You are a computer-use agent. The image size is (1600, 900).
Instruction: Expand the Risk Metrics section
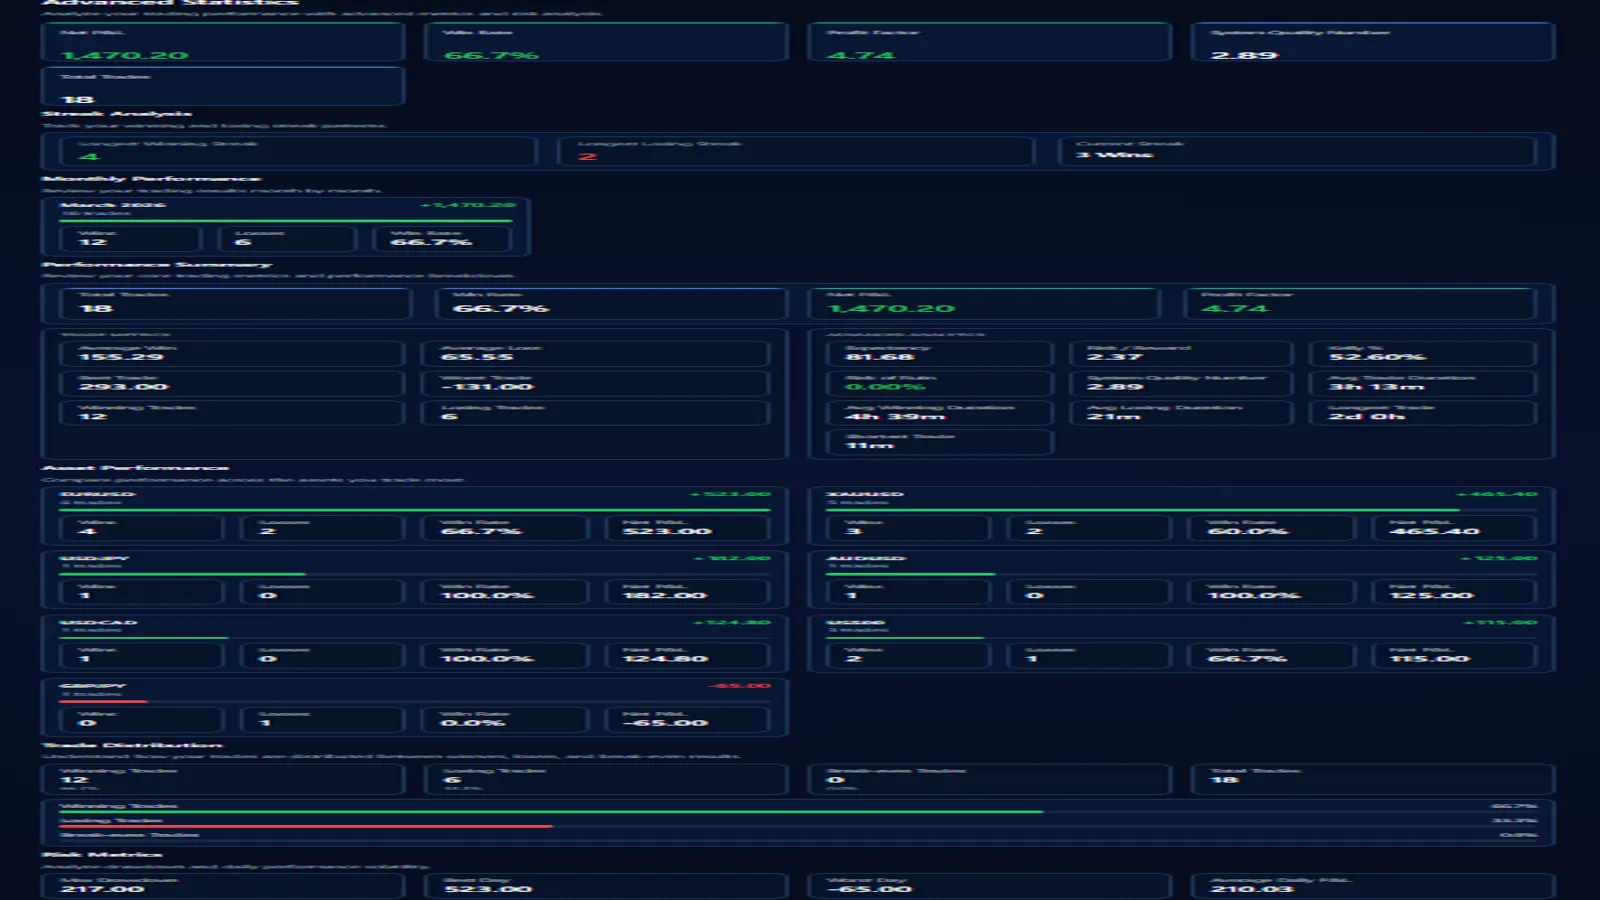[99, 855]
